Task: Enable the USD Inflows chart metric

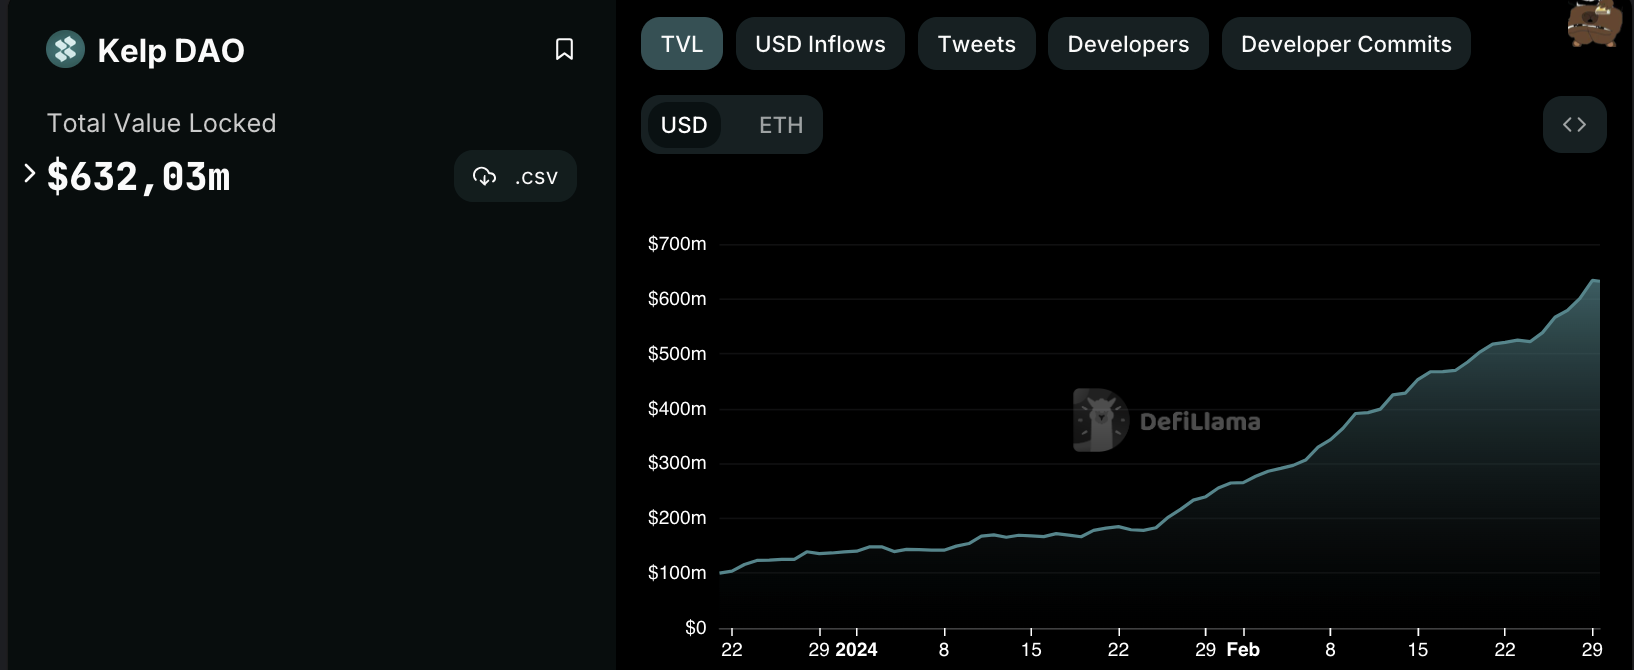Action: [x=820, y=44]
